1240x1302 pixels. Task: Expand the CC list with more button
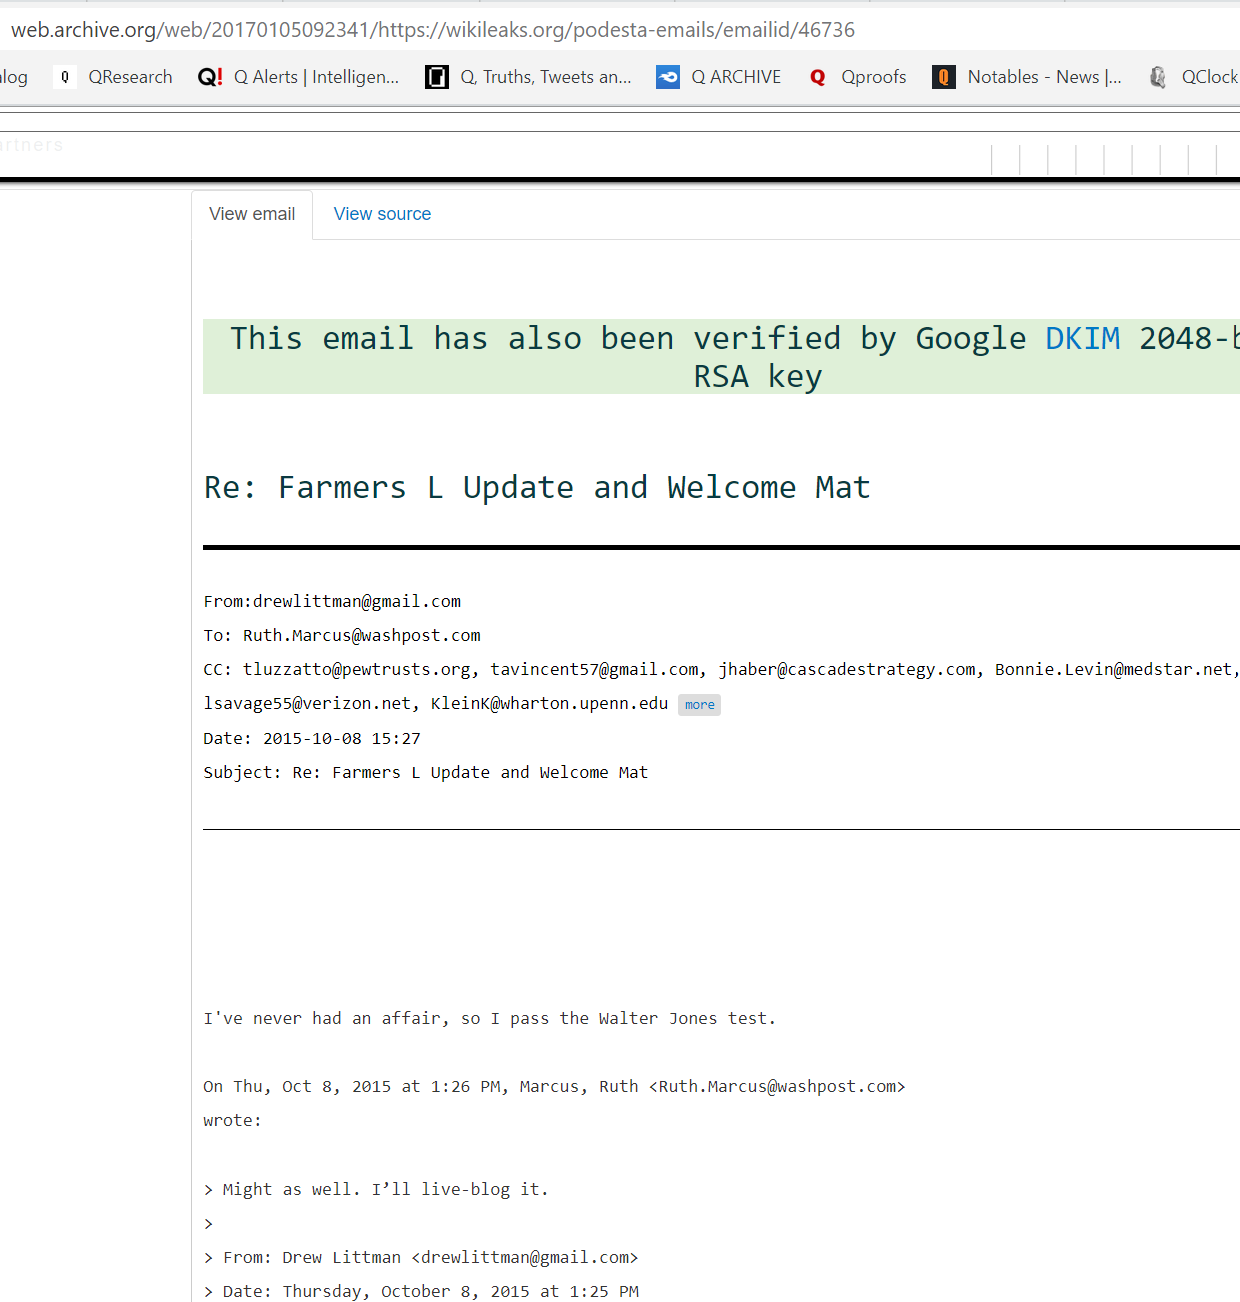699,705
